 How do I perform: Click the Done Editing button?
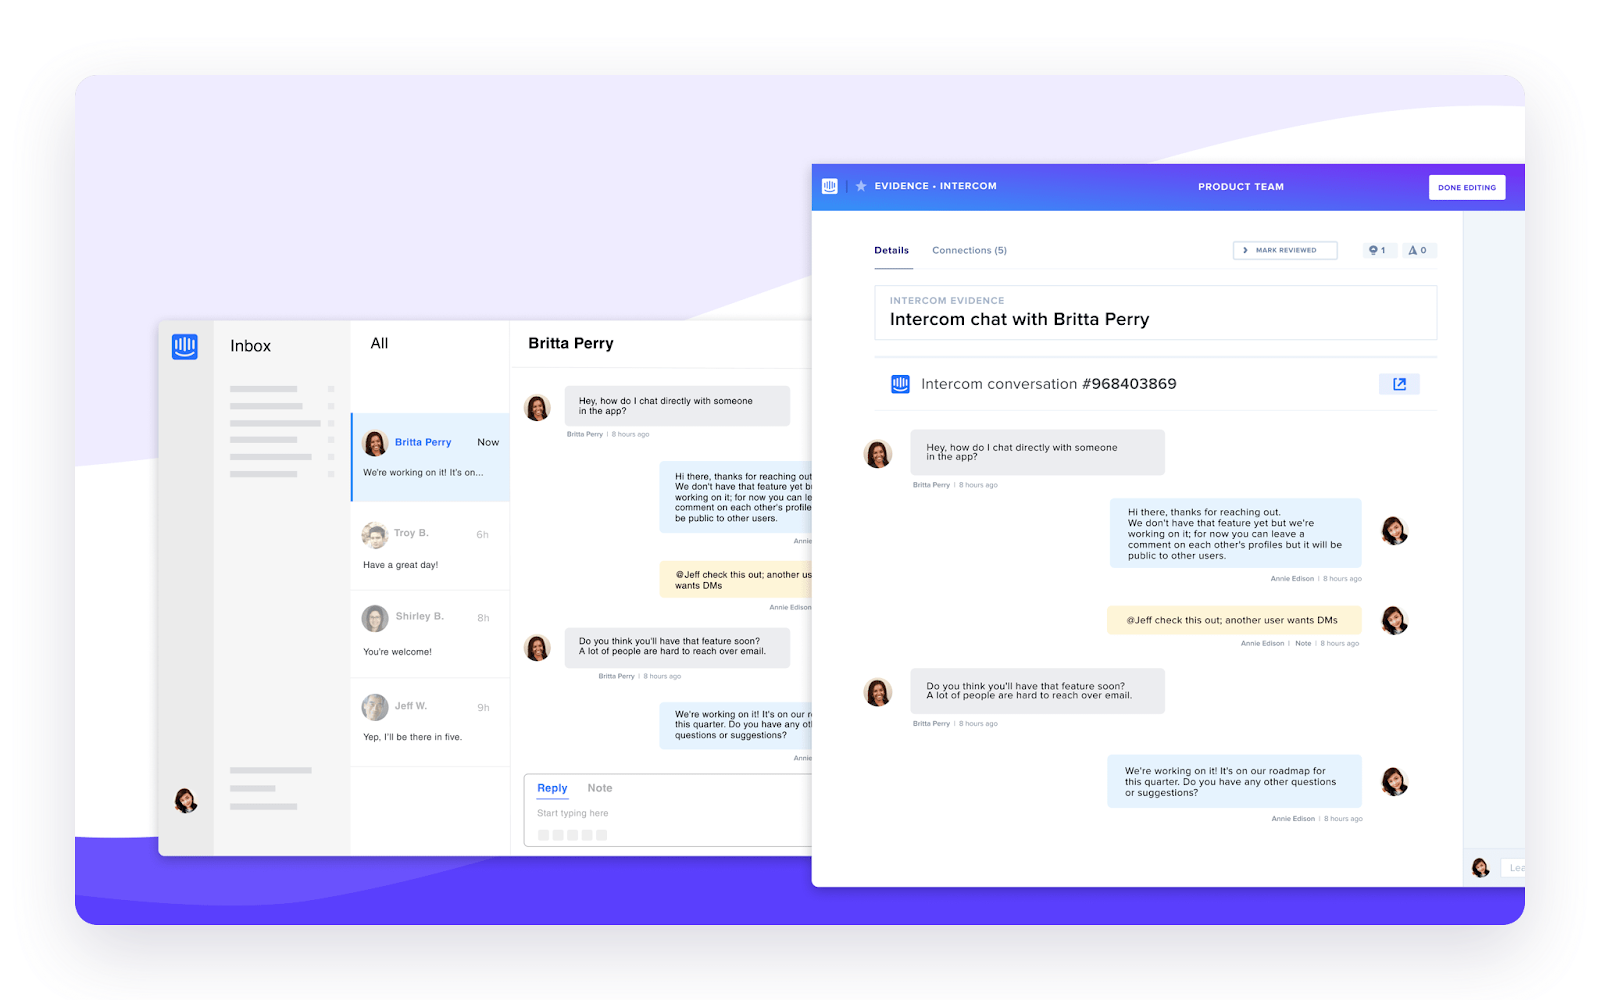(1467, 187)
